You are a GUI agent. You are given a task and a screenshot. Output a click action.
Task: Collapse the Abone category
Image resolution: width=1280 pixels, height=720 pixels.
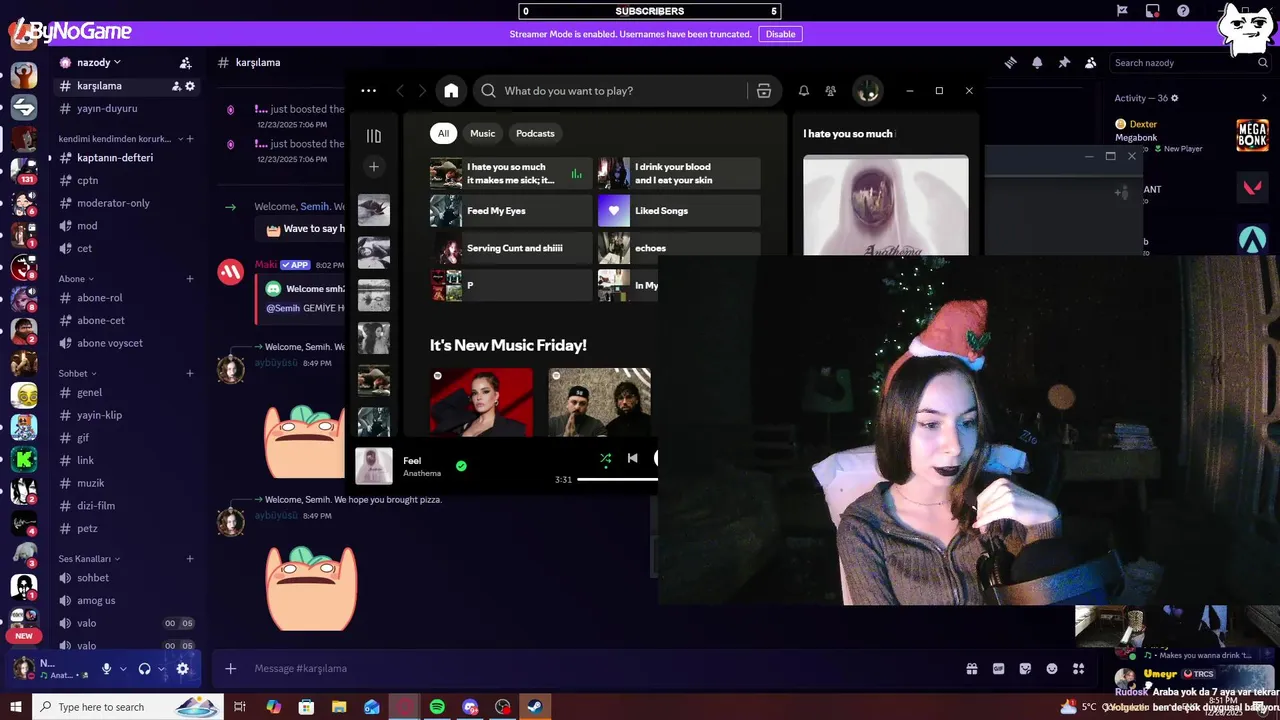coord(76,279)
